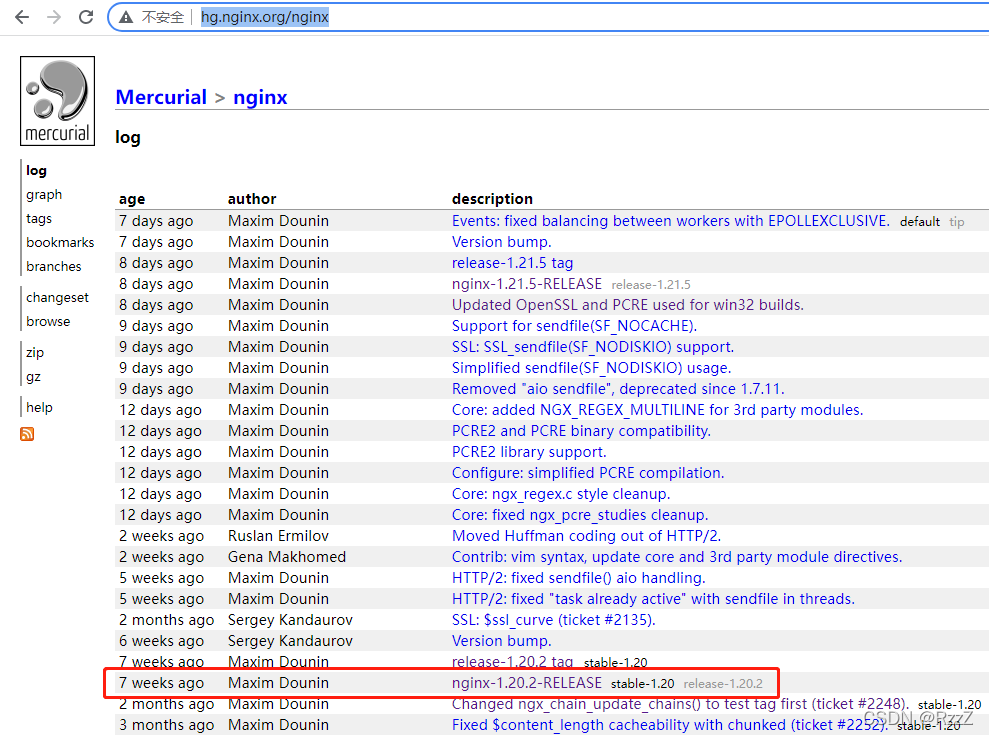Click the 'release-1.21.5' tag label

651,285
